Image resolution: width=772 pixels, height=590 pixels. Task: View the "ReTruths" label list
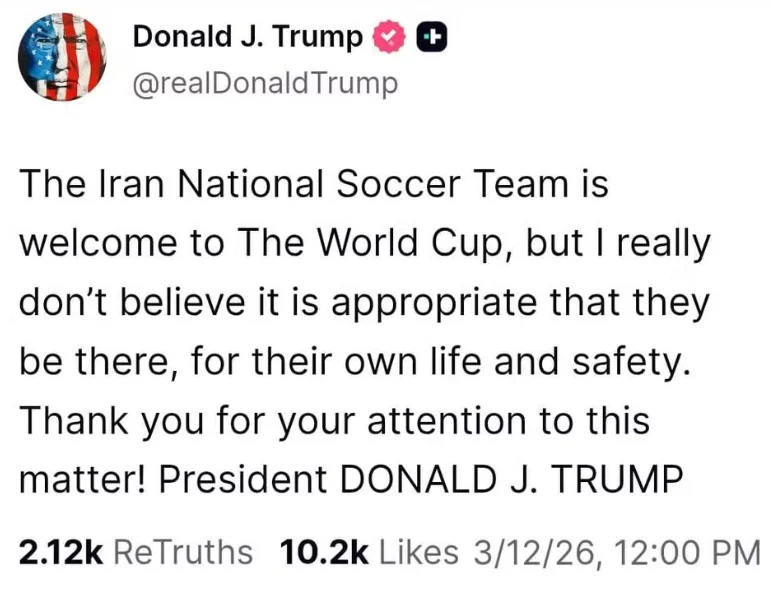183,551
